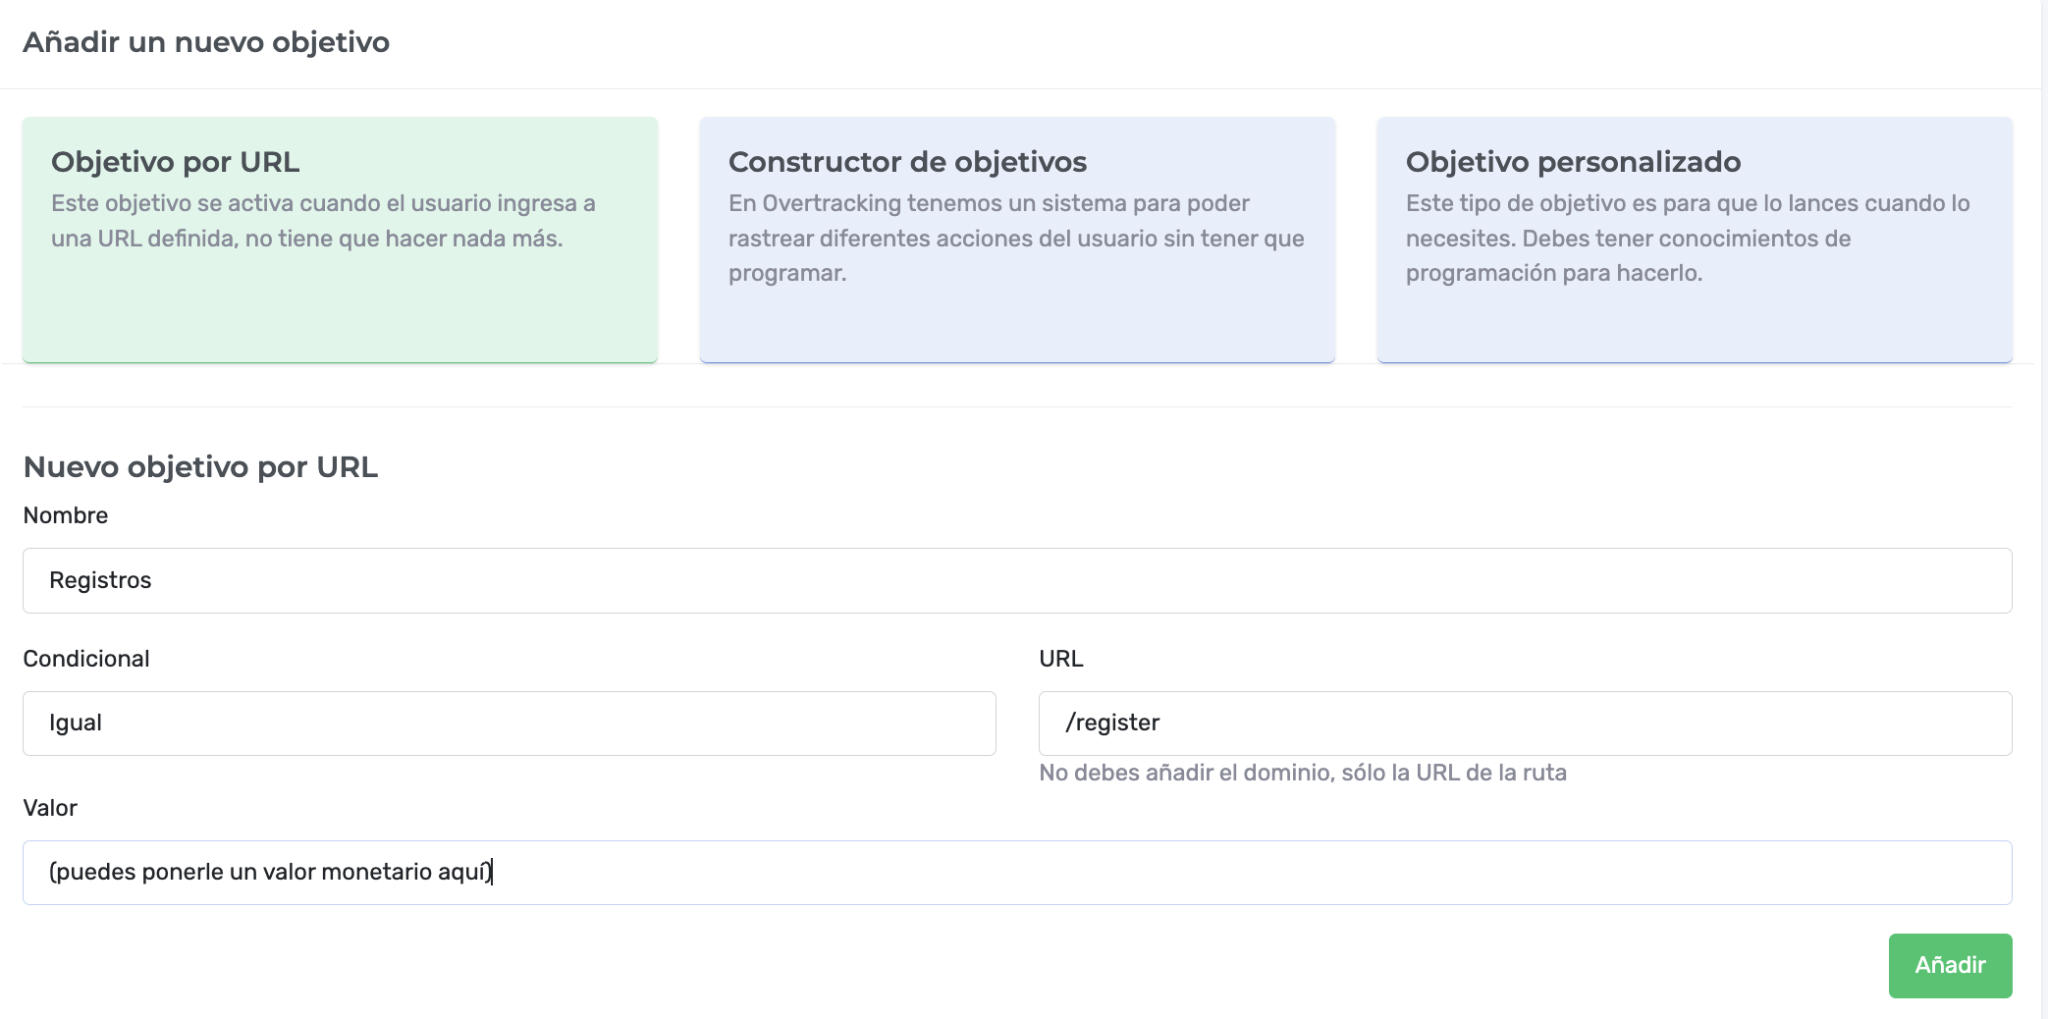Screen dimensions: 2048x1019
Task: Click the Nombre field containing Registros
Action: click(x=1017, y=580)
